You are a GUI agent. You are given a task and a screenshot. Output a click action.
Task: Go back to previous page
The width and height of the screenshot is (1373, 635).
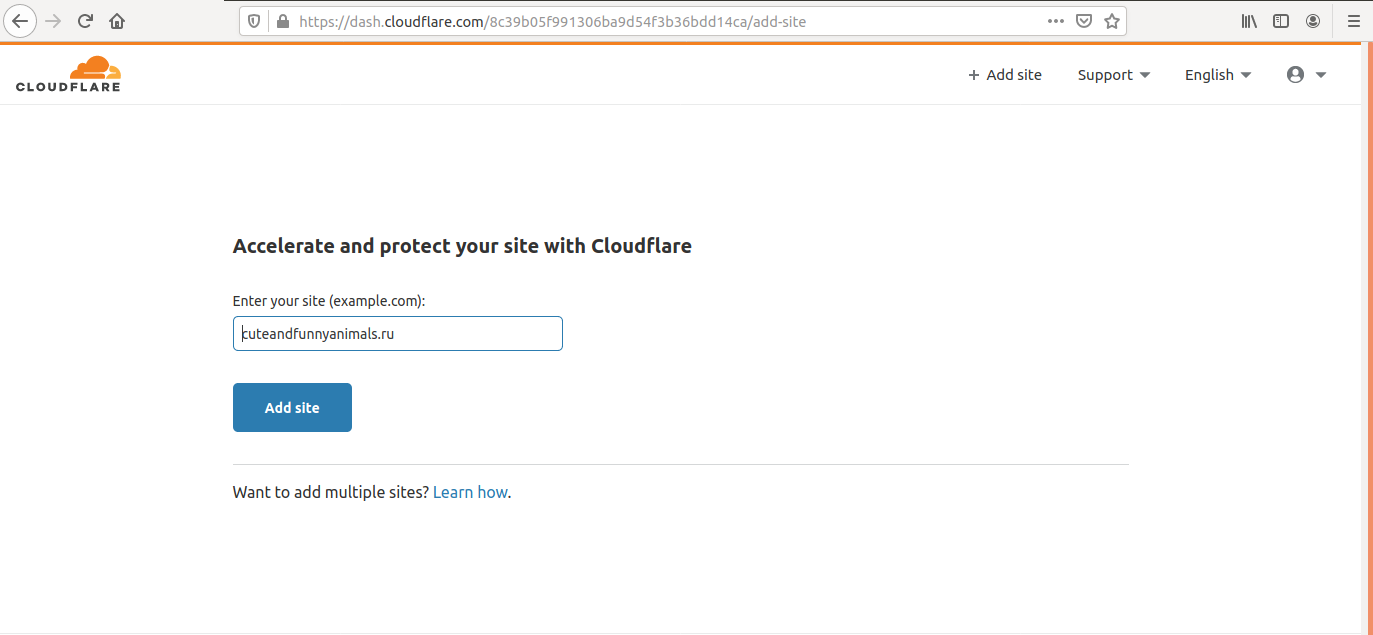pyautogui.click(x=20, y=21)
